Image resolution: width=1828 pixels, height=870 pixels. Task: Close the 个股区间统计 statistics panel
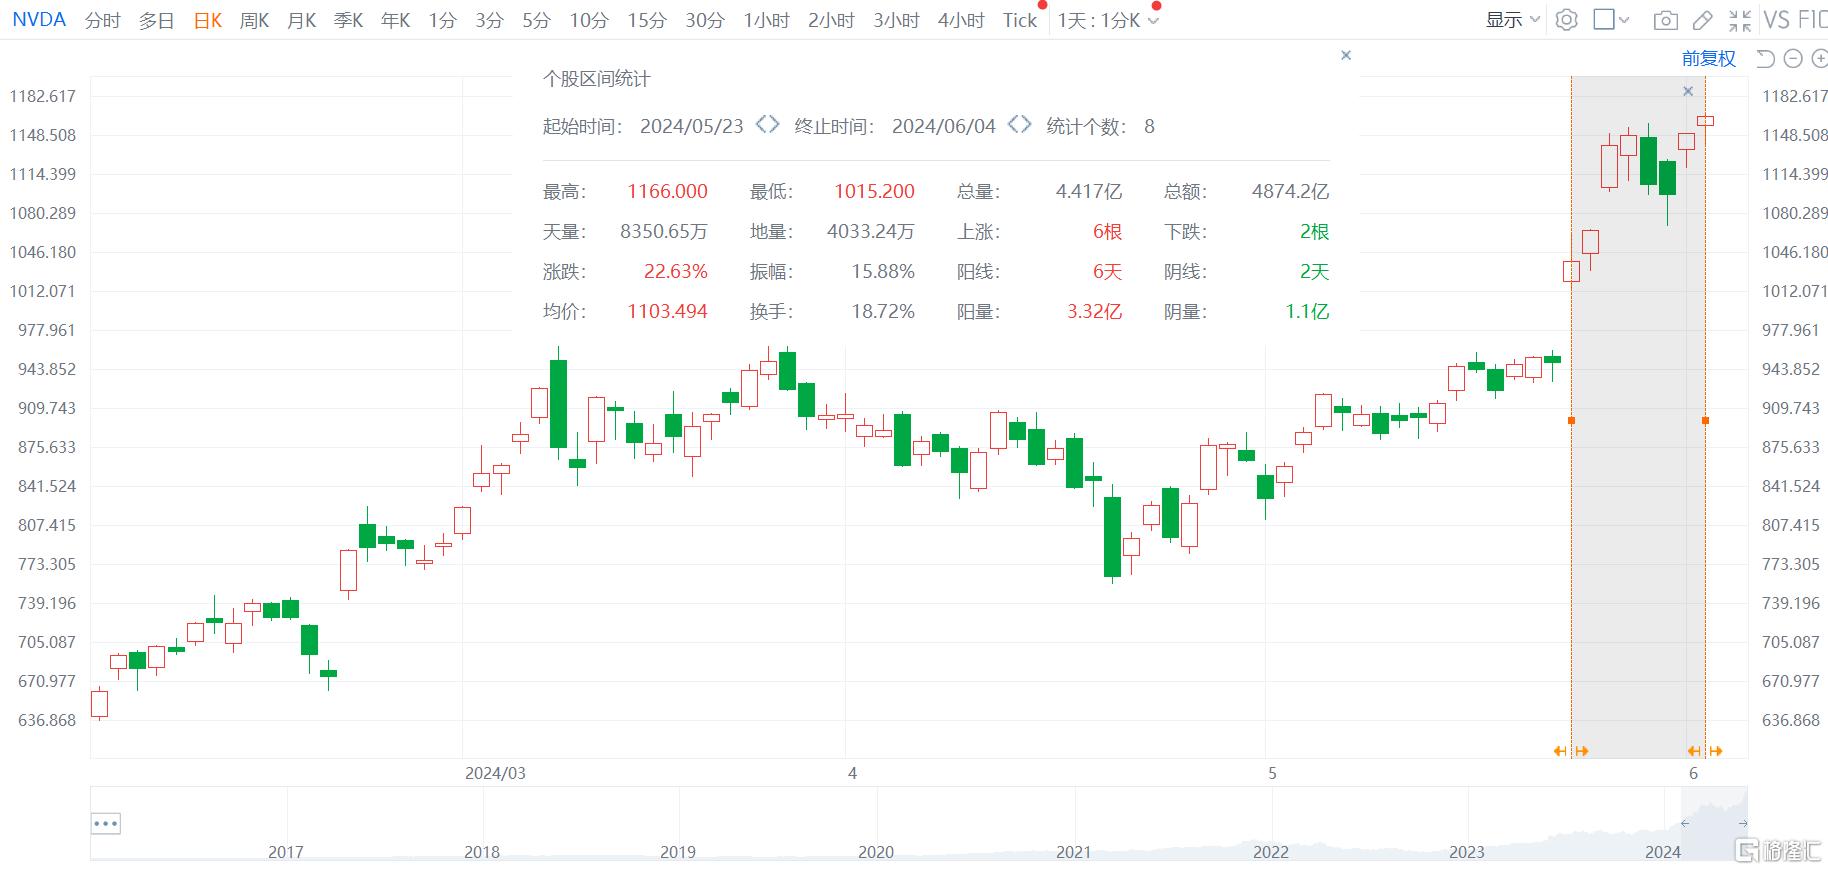pos(1346,56)
